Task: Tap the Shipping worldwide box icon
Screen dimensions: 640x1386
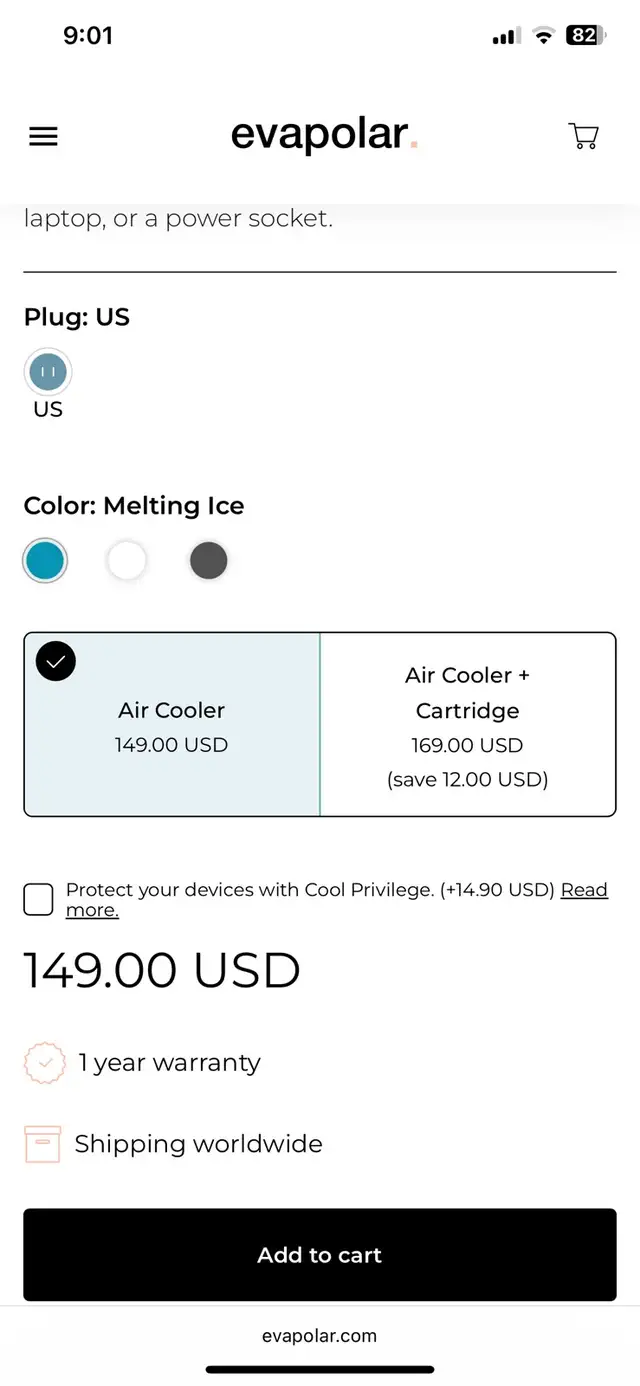Action: tap(43, 1144)
